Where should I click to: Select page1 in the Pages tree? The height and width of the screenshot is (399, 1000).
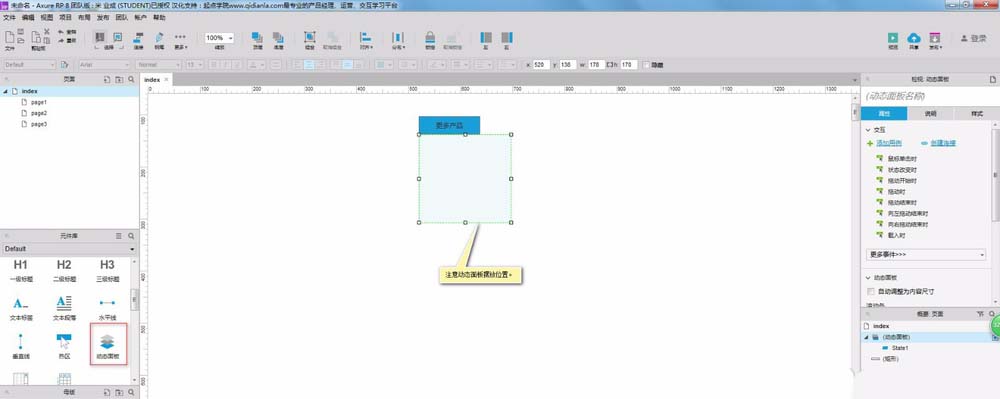(40, 102)
